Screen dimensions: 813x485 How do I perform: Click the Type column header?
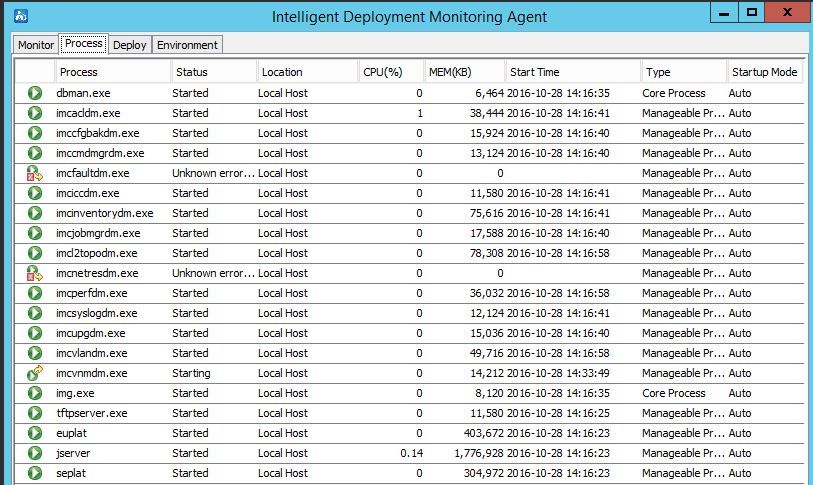684,72
